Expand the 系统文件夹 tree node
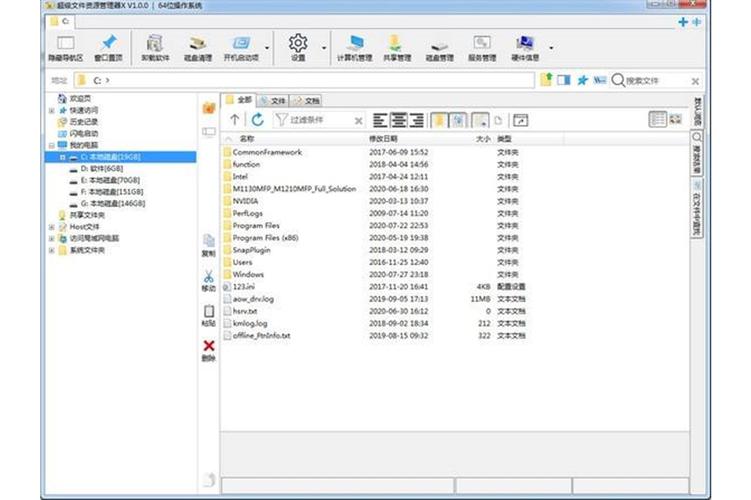751x500 pixels. (x=51, y=250)
